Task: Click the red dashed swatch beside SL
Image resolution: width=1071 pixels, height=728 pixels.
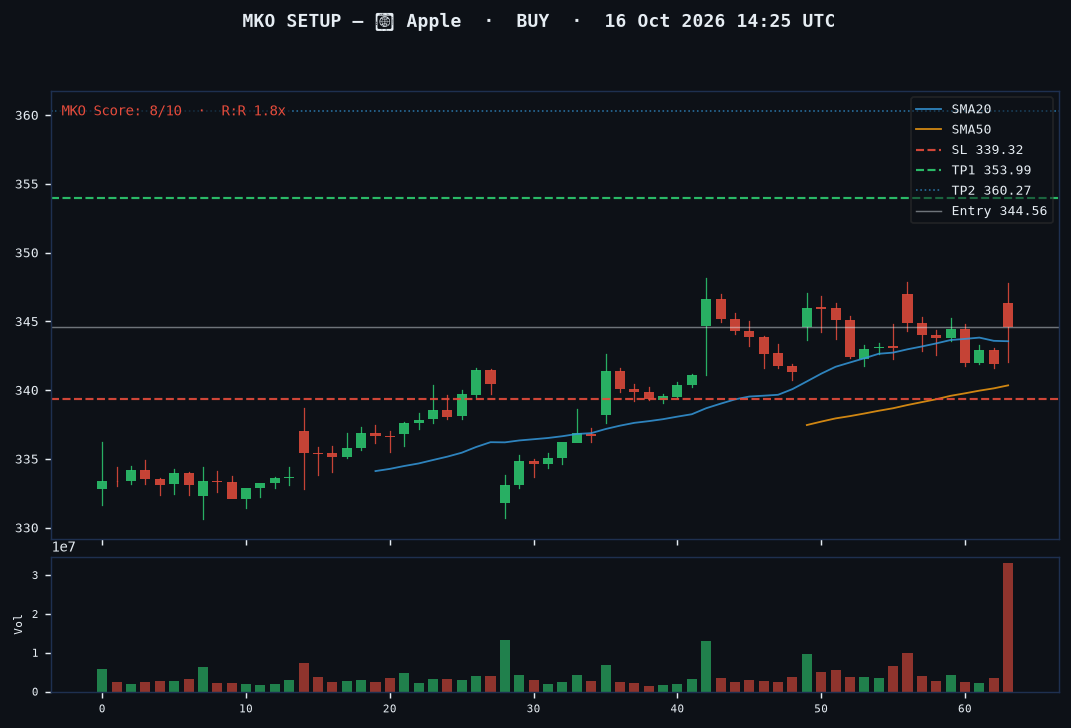Action: click(x=928, y=150)
